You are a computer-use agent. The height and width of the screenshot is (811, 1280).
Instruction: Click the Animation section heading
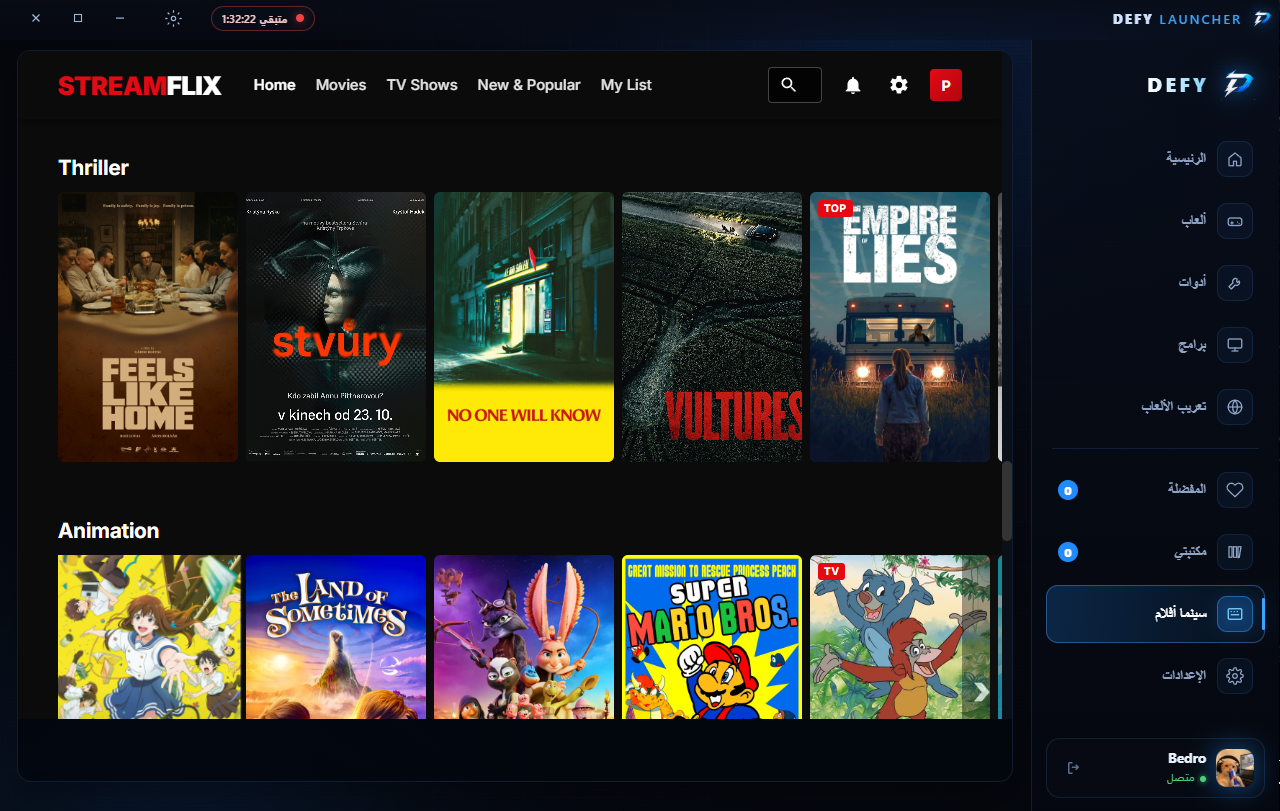(109, 531)
